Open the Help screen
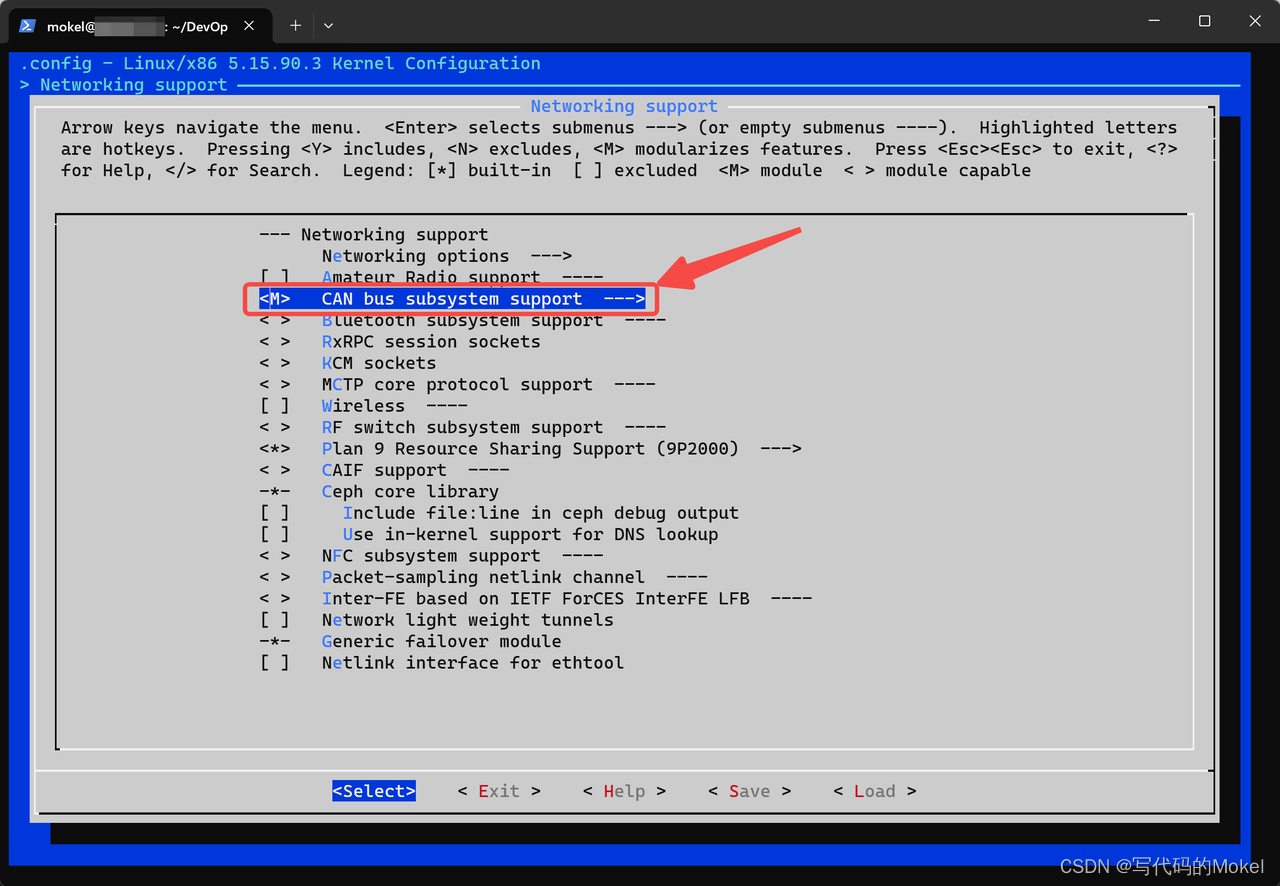 624,790
